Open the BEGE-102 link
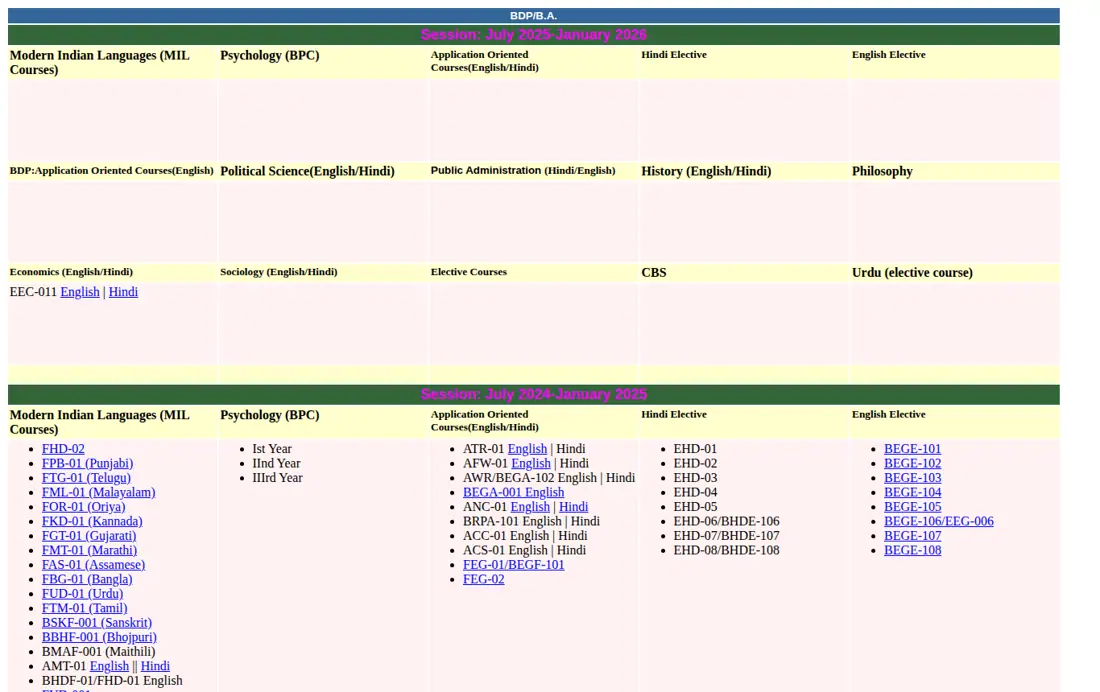This screenshot has height=692, width=1100. pos(913,463)
